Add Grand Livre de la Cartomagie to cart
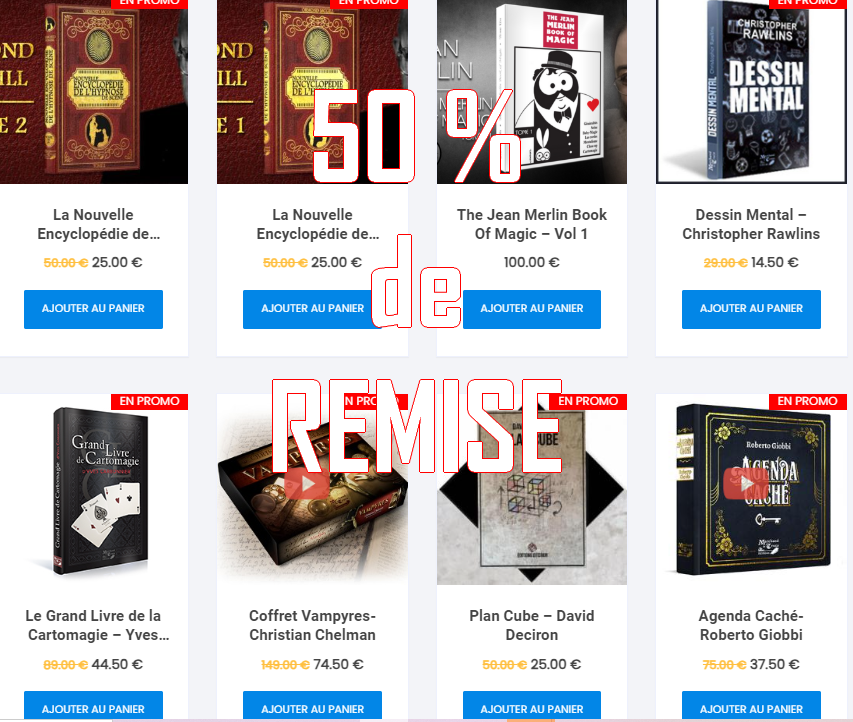This screenshot has width=853, height=722. [x=93, y=706]
